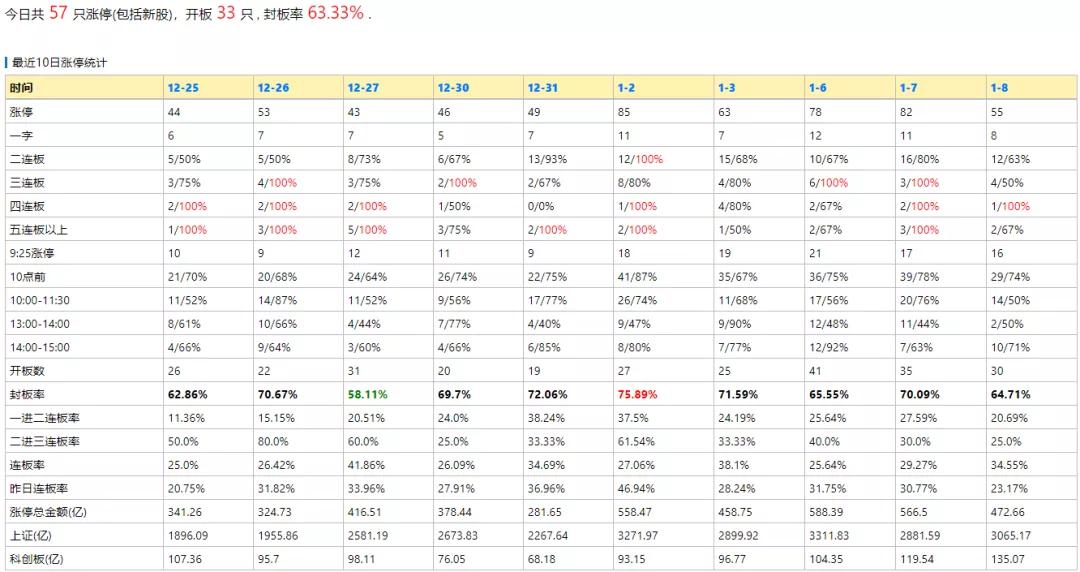Image resolution: width=1080 pixels, height=572 pixels.
Task: Select the 1-7 date column header
Action: [x=908, y=88]
